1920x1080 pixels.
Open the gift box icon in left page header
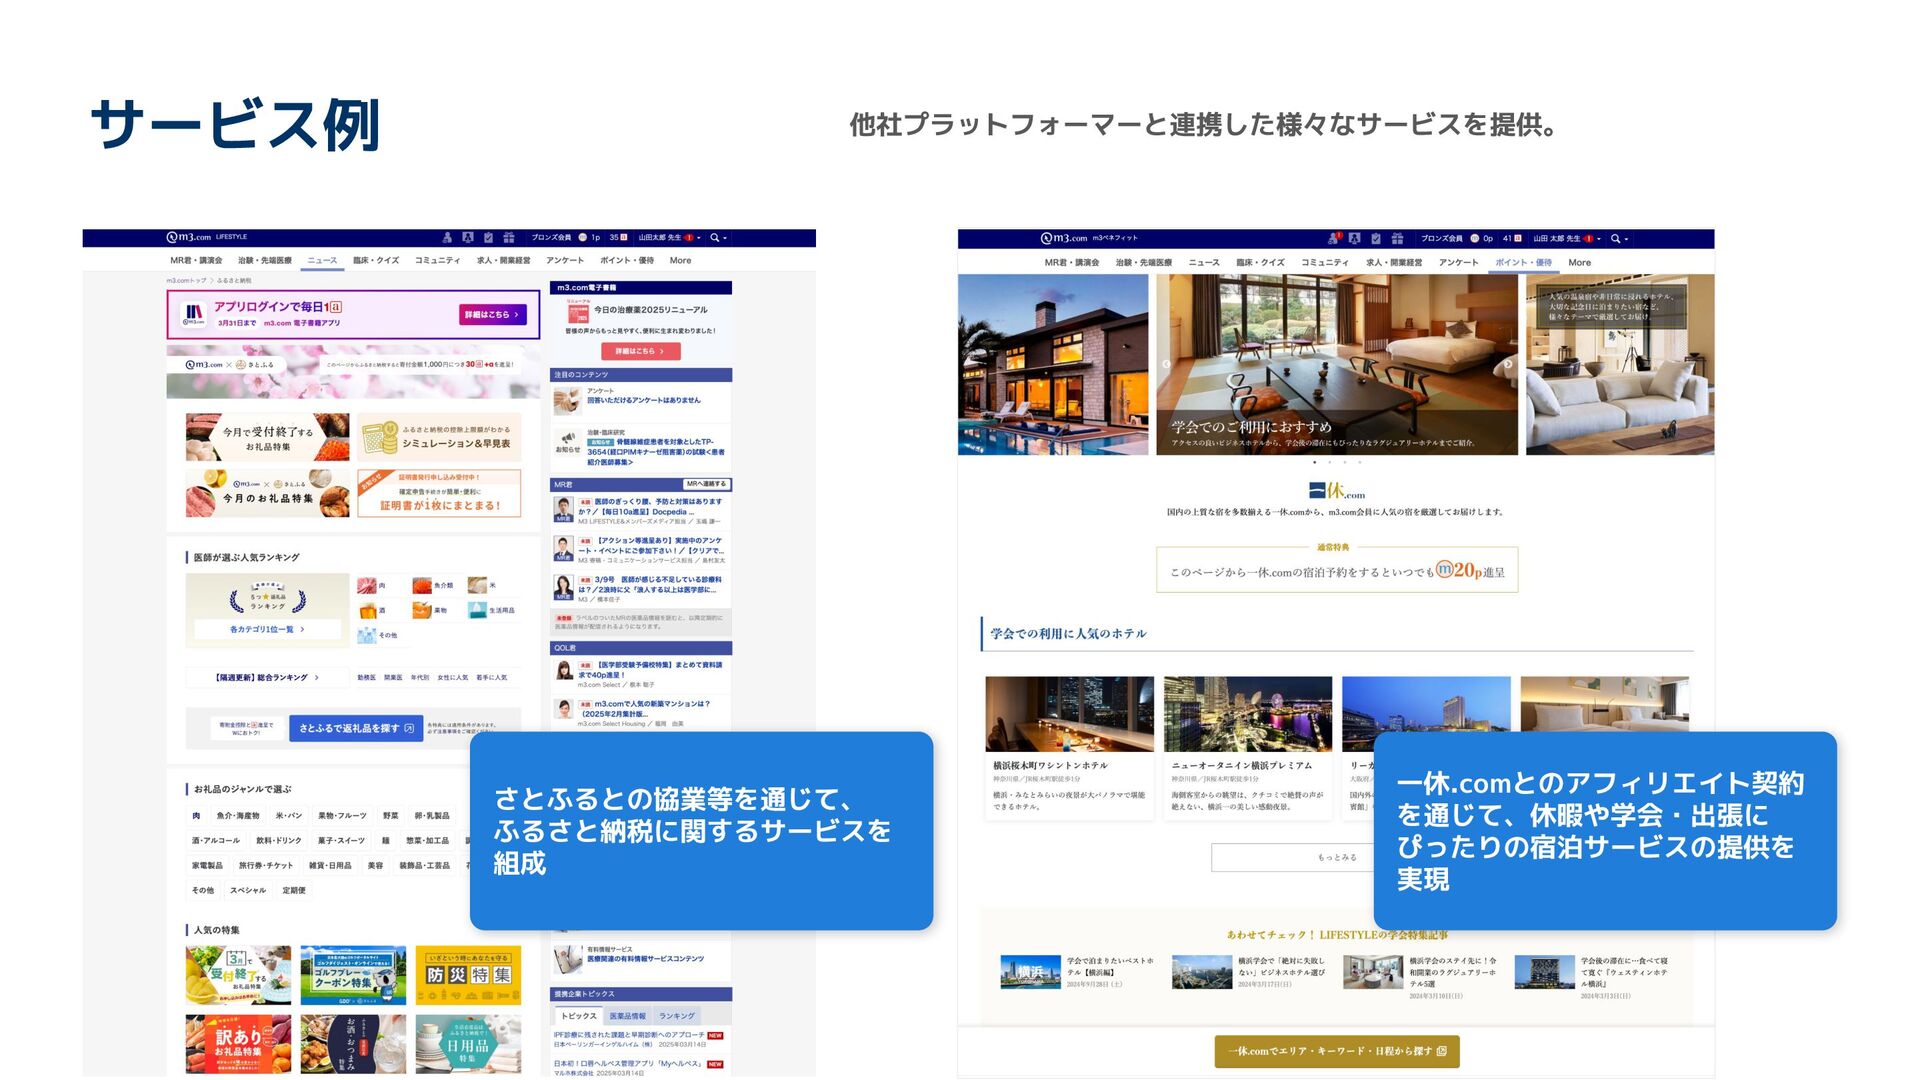coord(509,238)
